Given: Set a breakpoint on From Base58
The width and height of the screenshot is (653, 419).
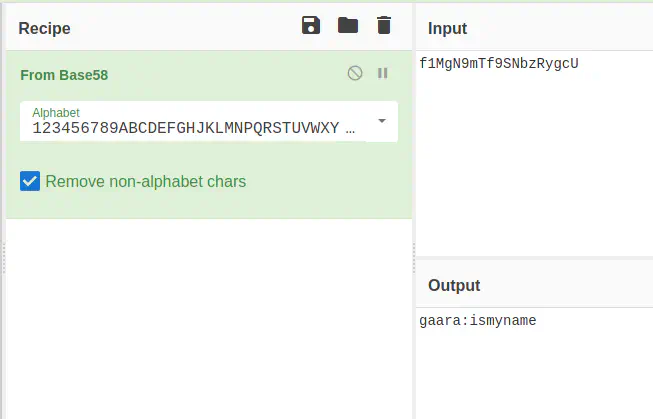Looking at the screenshot, I should [382, 74].
